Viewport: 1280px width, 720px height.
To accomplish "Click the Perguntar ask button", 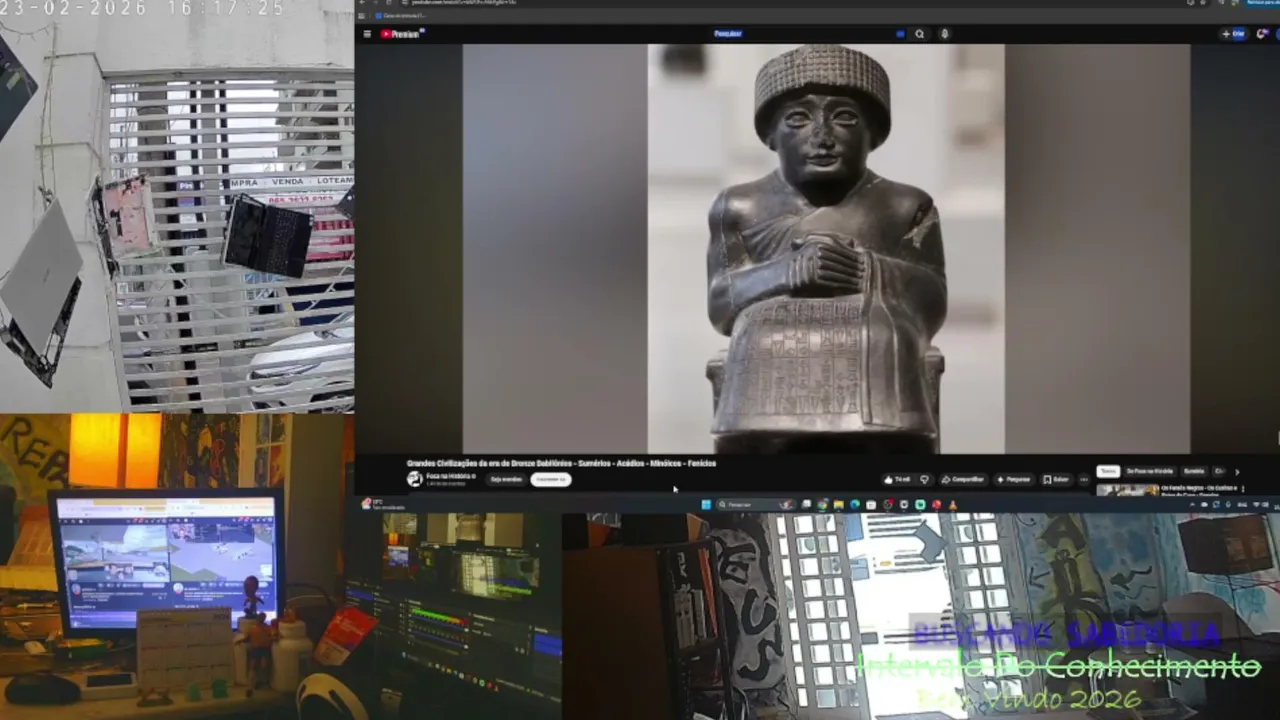I will pos(1014,479).
